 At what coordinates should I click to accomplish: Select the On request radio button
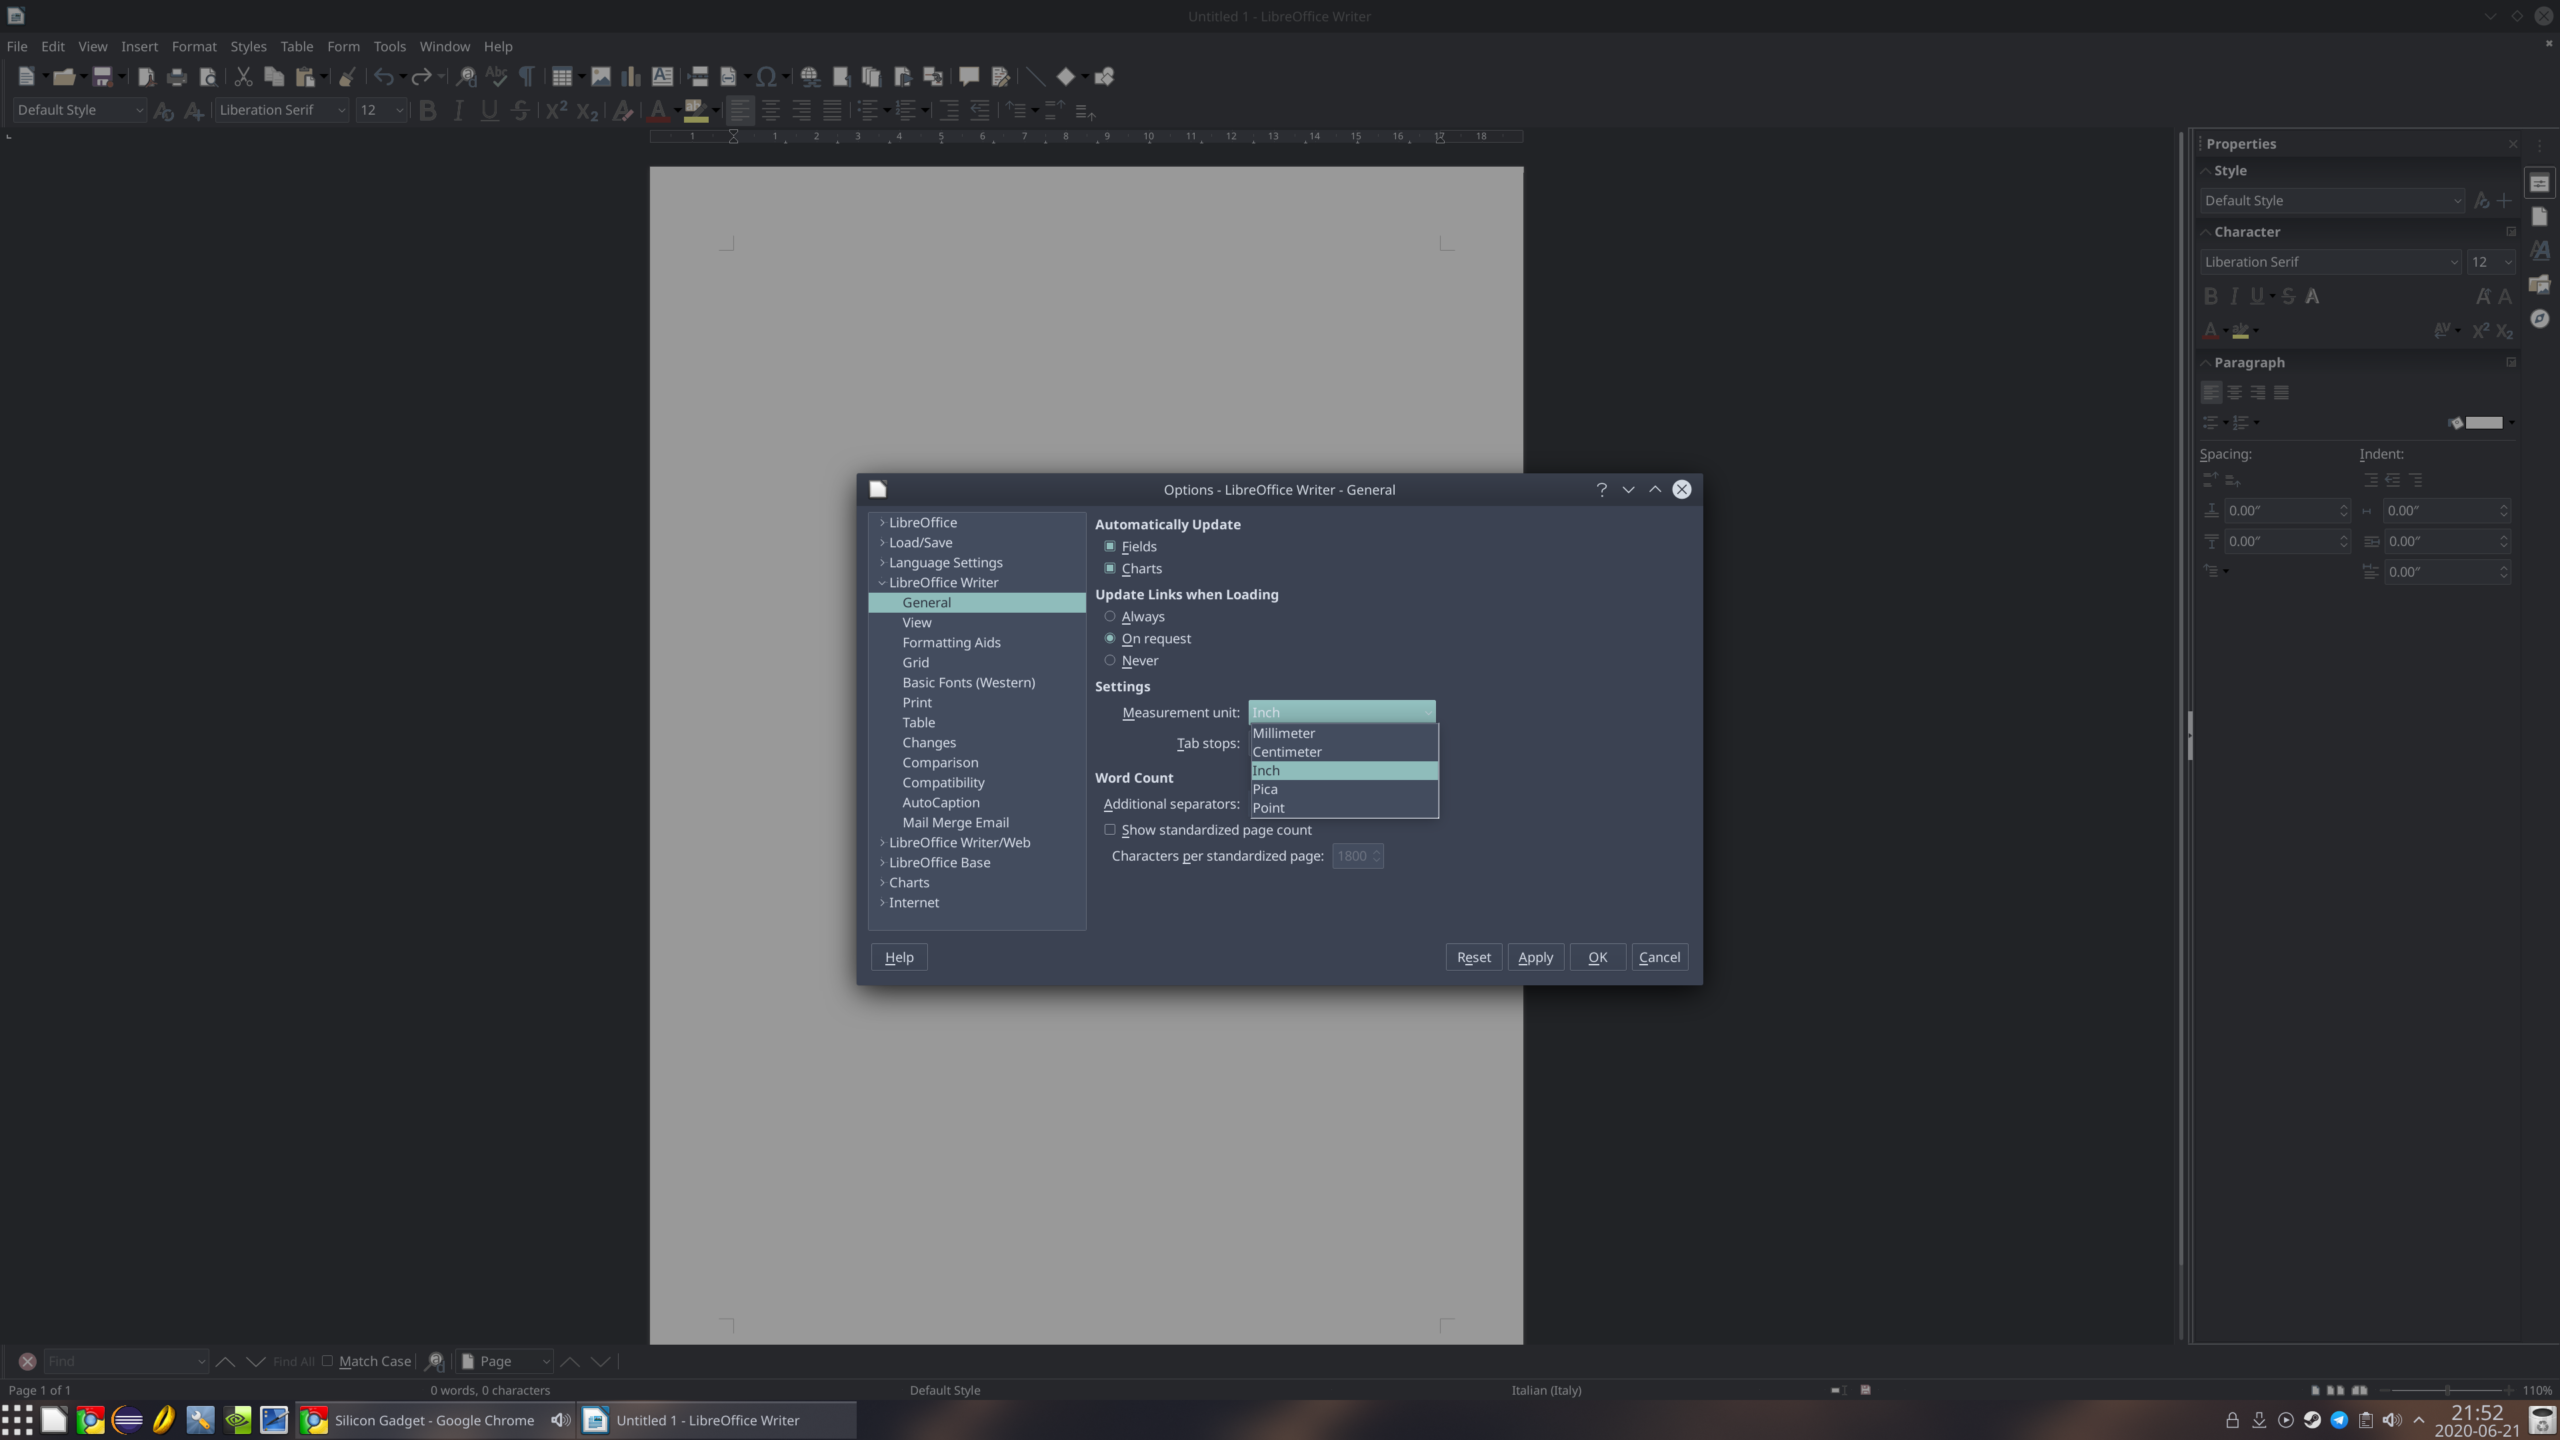pos(1110,638)
